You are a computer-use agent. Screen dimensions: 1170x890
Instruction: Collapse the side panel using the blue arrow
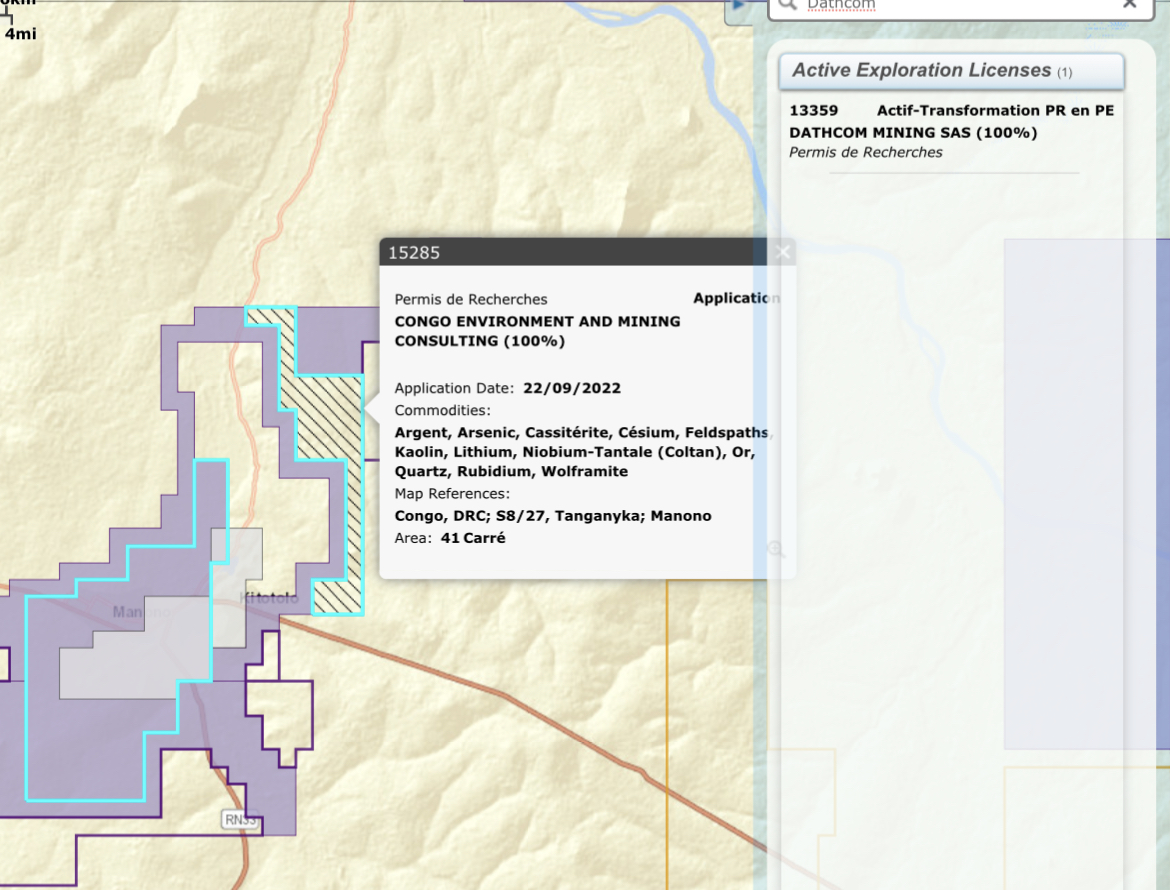pyautogui.click(x=740, y=5)
